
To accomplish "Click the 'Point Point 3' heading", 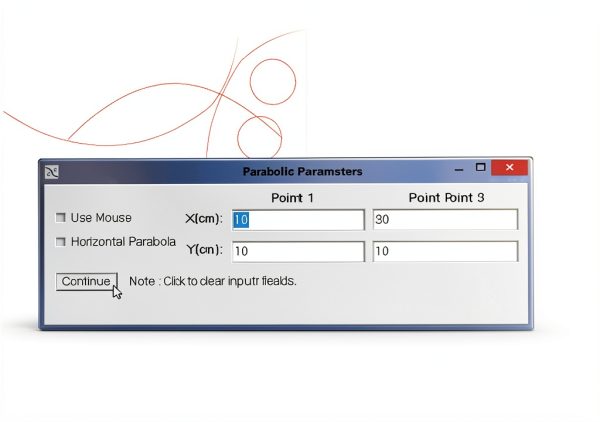I will pos(447,197).
